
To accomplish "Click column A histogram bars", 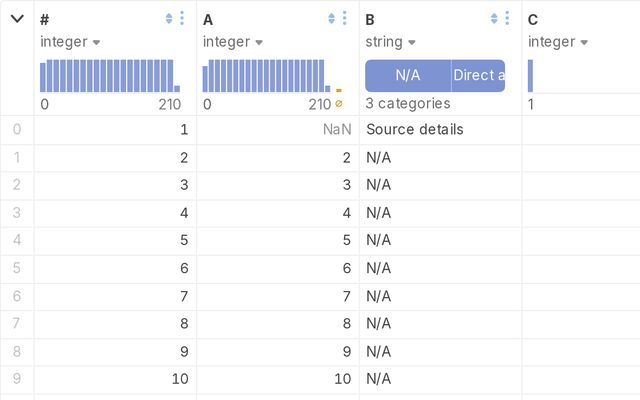I will [267, 76].
